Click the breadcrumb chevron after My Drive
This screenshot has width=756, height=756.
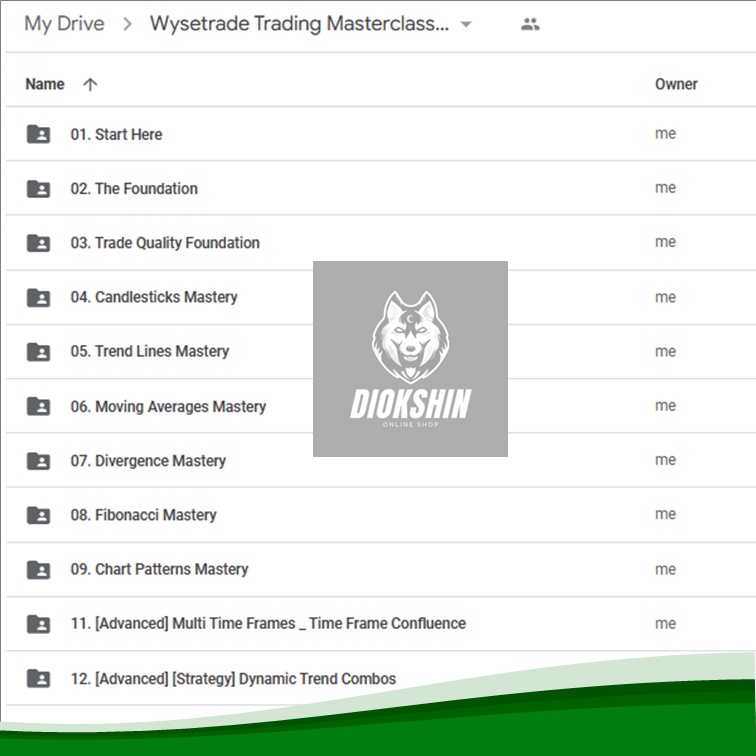click(x=127, y=24)
